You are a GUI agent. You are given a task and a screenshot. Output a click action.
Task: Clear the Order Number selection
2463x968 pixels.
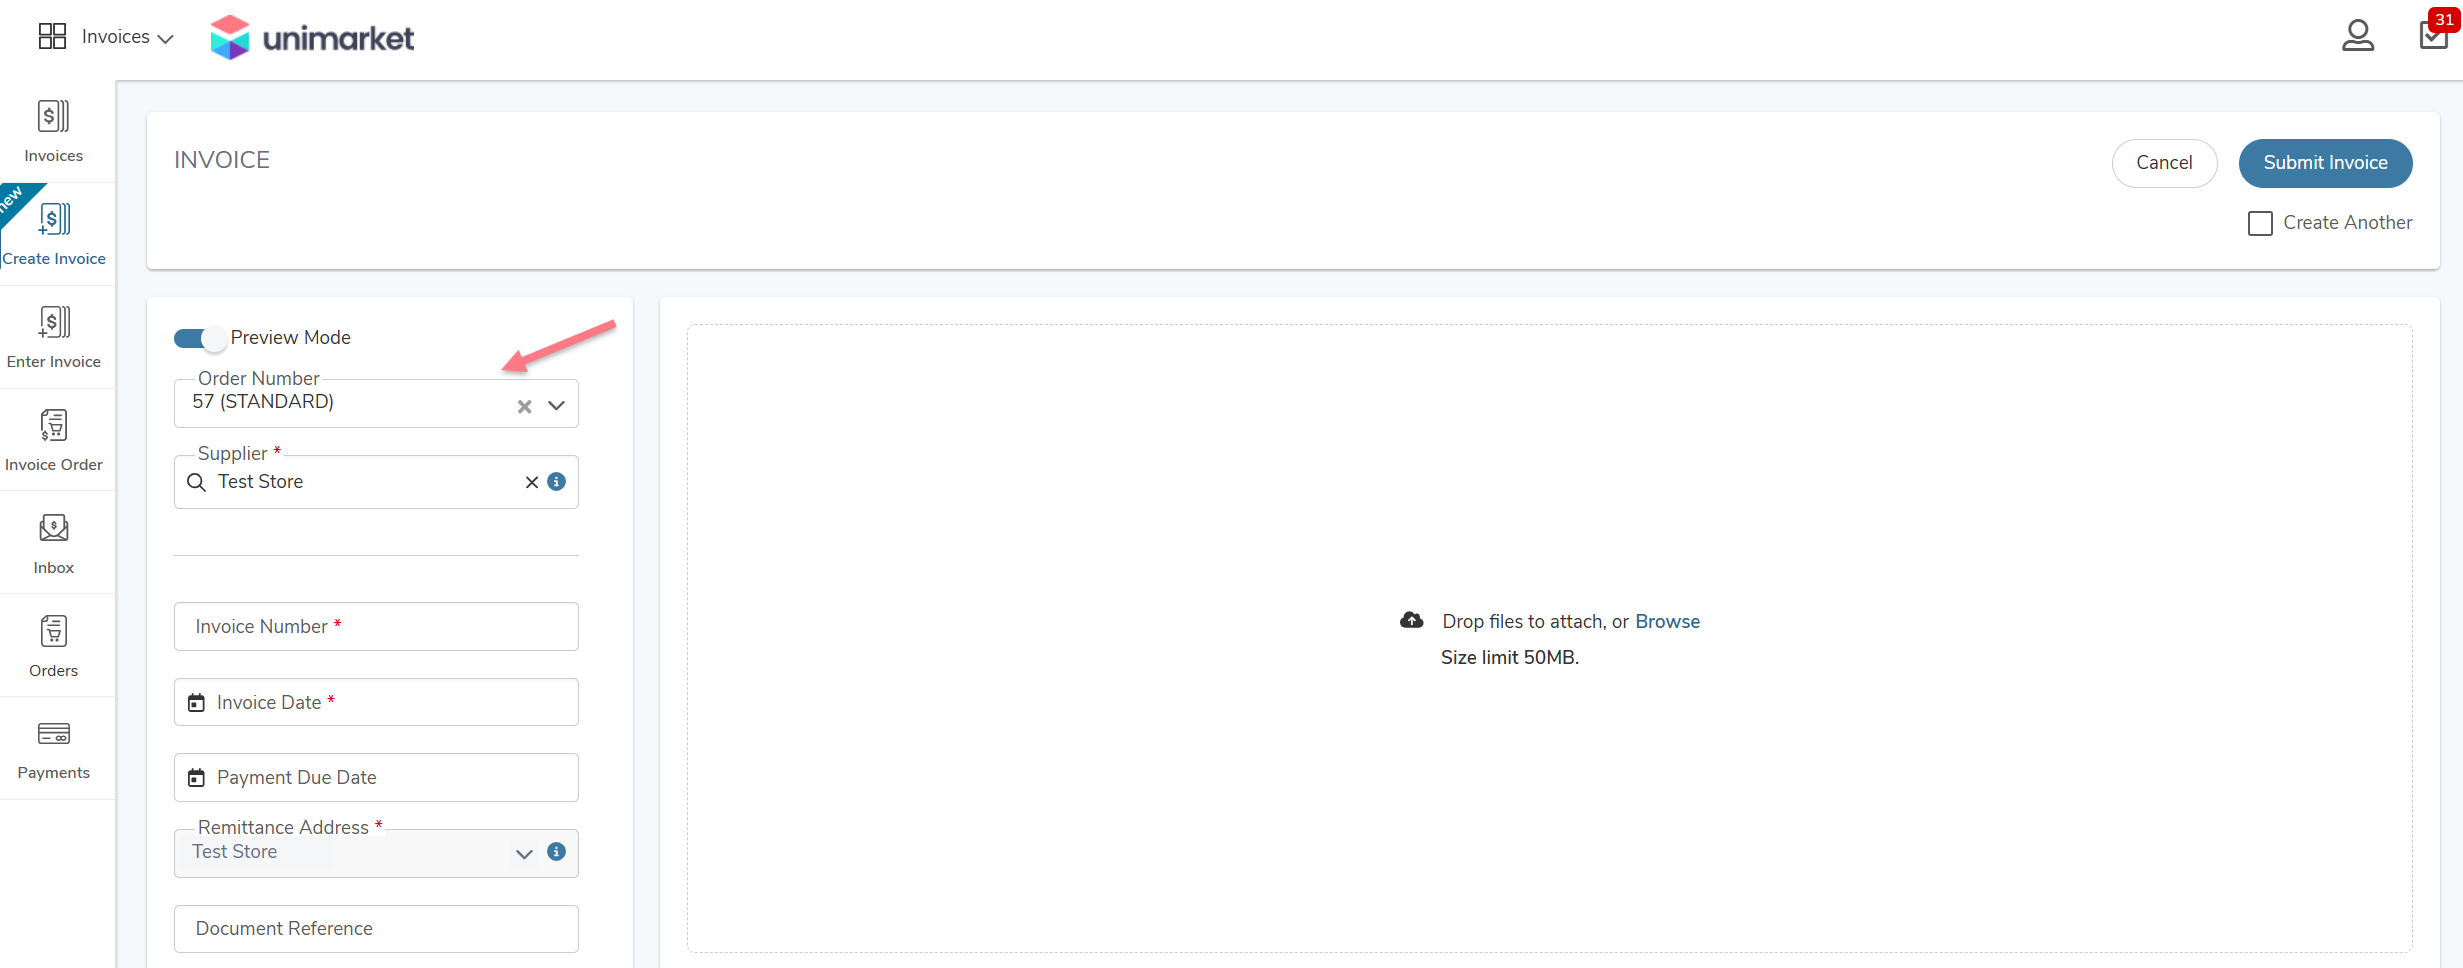coord(524,406)
